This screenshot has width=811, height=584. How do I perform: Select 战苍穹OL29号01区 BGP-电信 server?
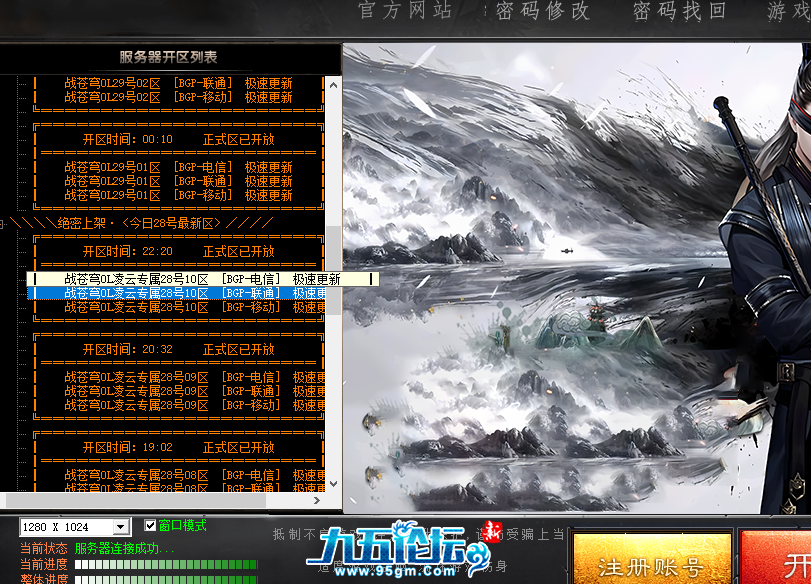178,168
